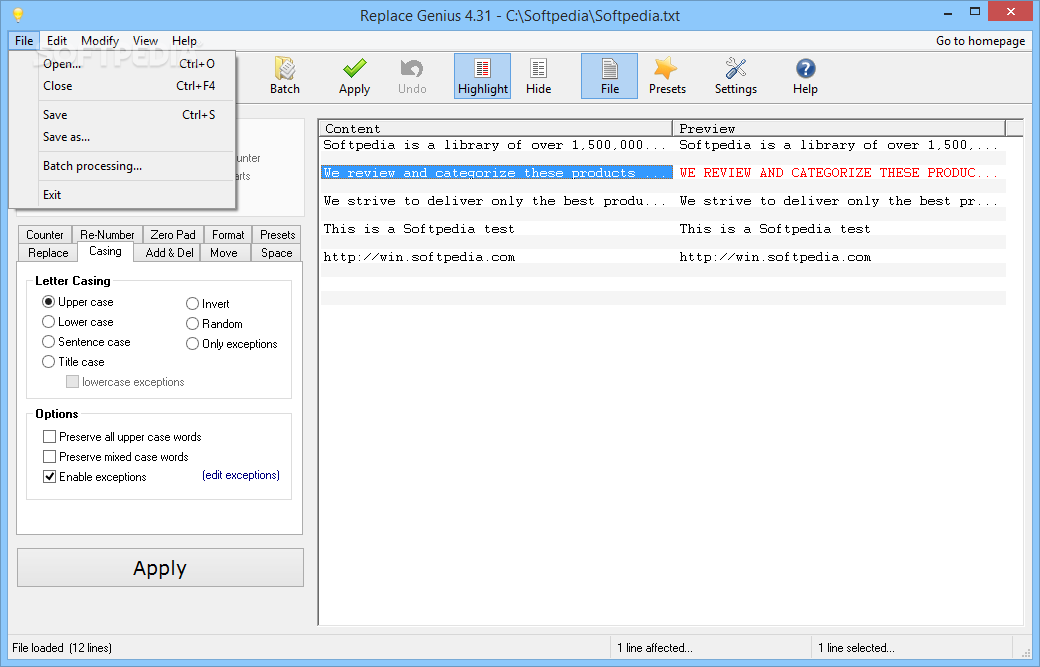
Task: Click 'File loaded (12 lines)' status text
Action: [x=62, y=648]
